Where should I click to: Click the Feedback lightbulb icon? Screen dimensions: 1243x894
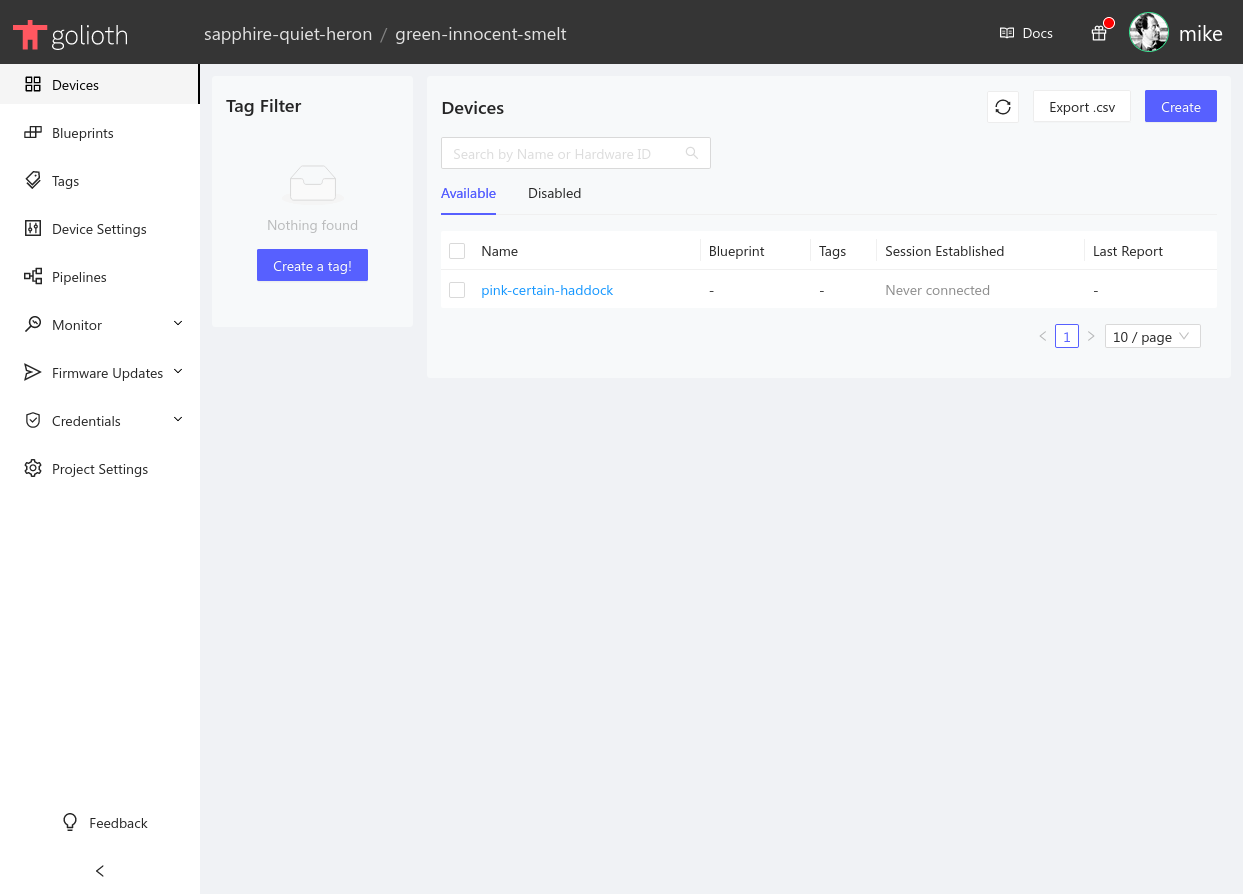(70, 822)
